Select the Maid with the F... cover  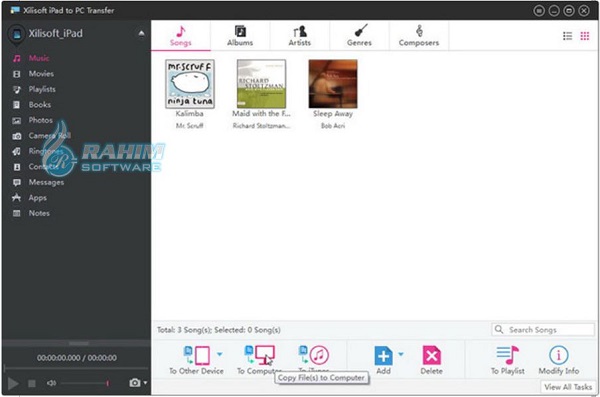pos(261,84)
